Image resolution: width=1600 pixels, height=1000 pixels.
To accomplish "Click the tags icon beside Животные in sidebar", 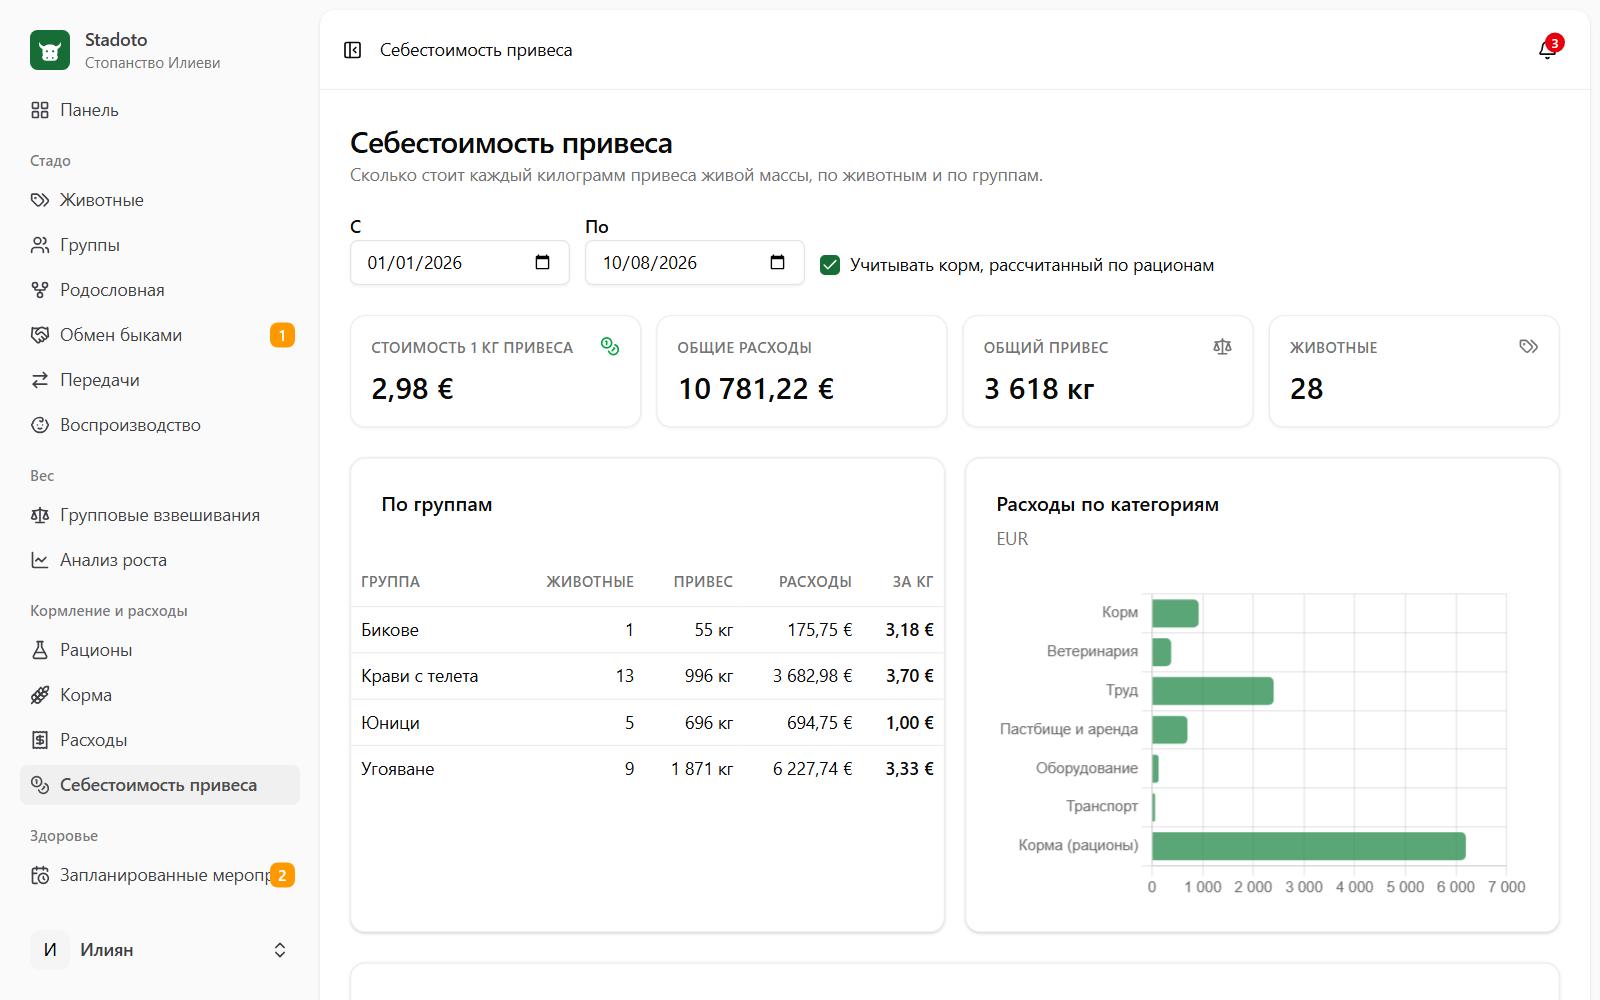I will (40, 200).
